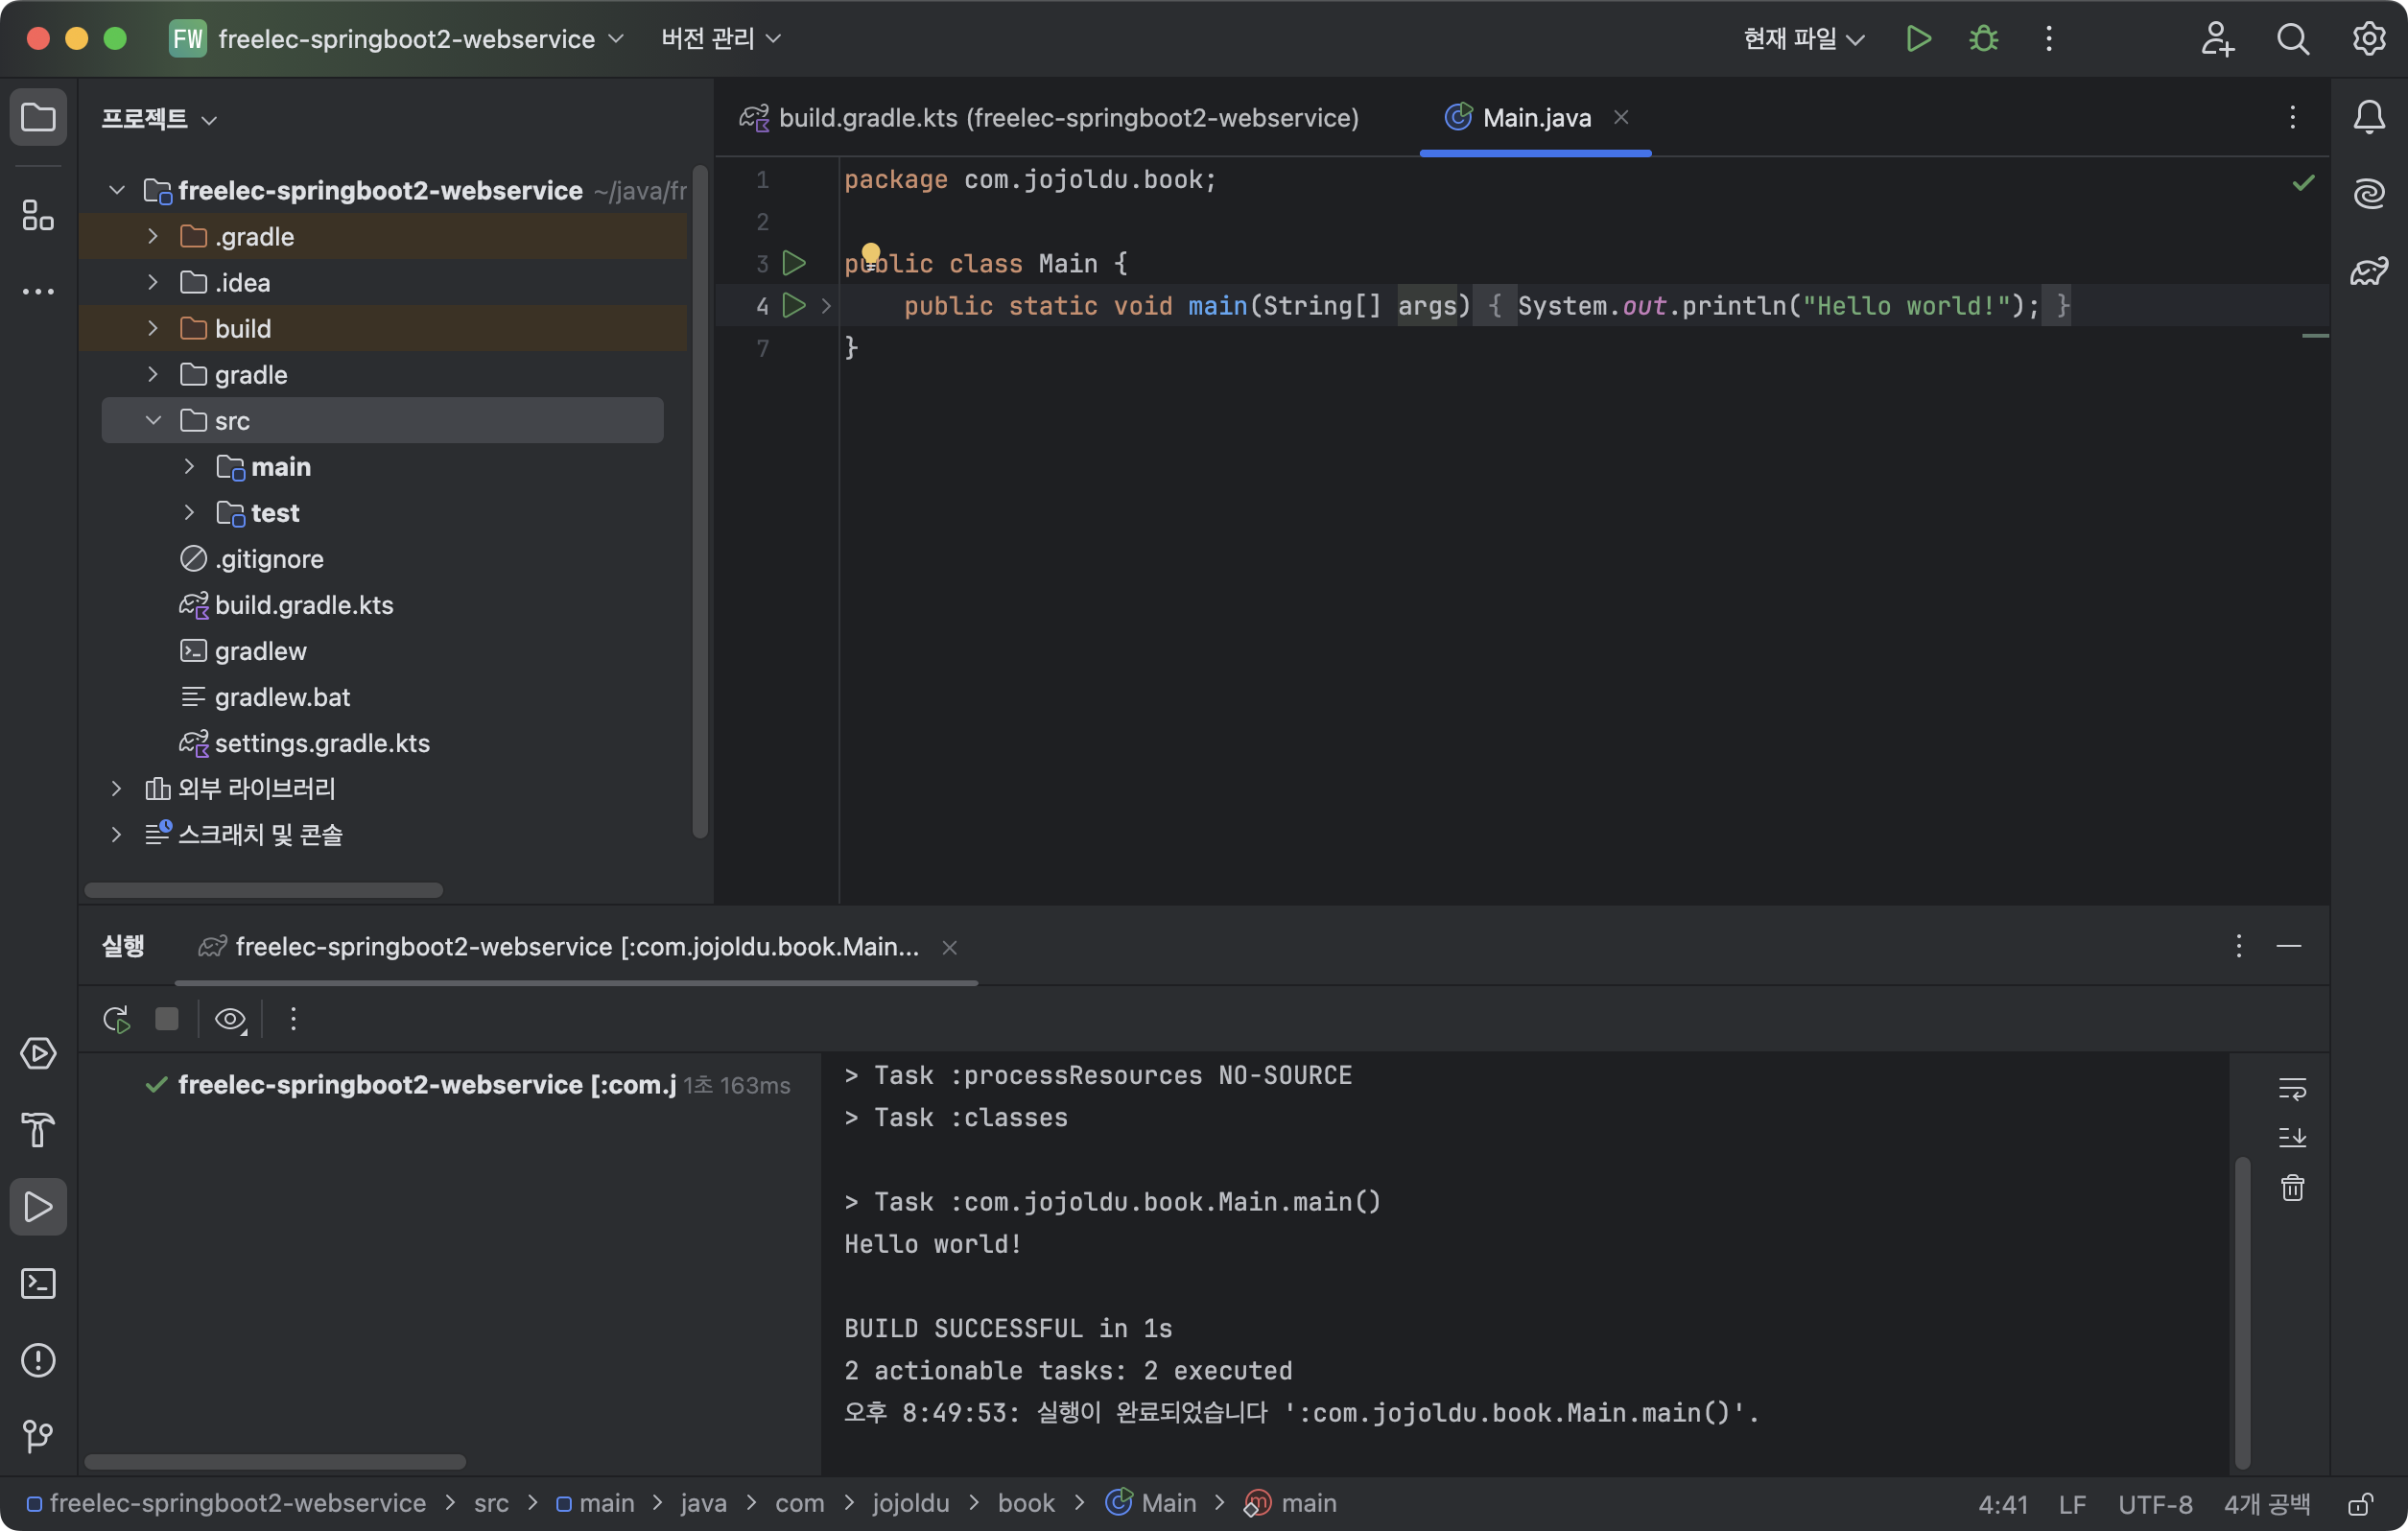This screenshot has width=2408, height=1531.
Task: Open the Git version control tool window
Action: (x=38, y=1436)
